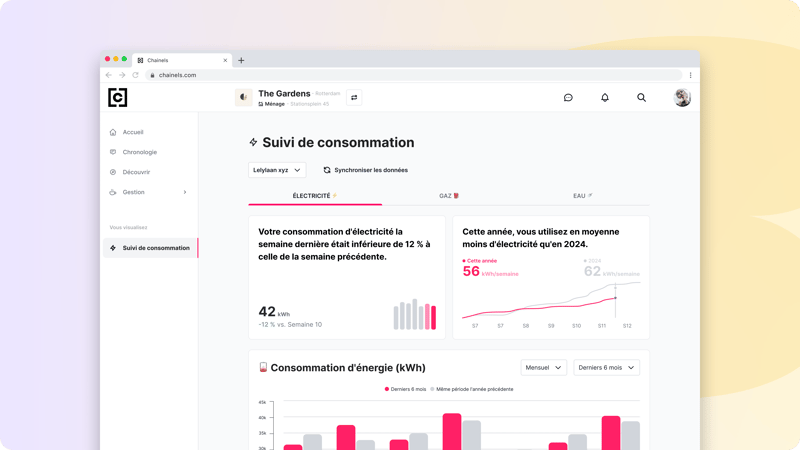Click the lock icon in address bar

tap(152, 75)
